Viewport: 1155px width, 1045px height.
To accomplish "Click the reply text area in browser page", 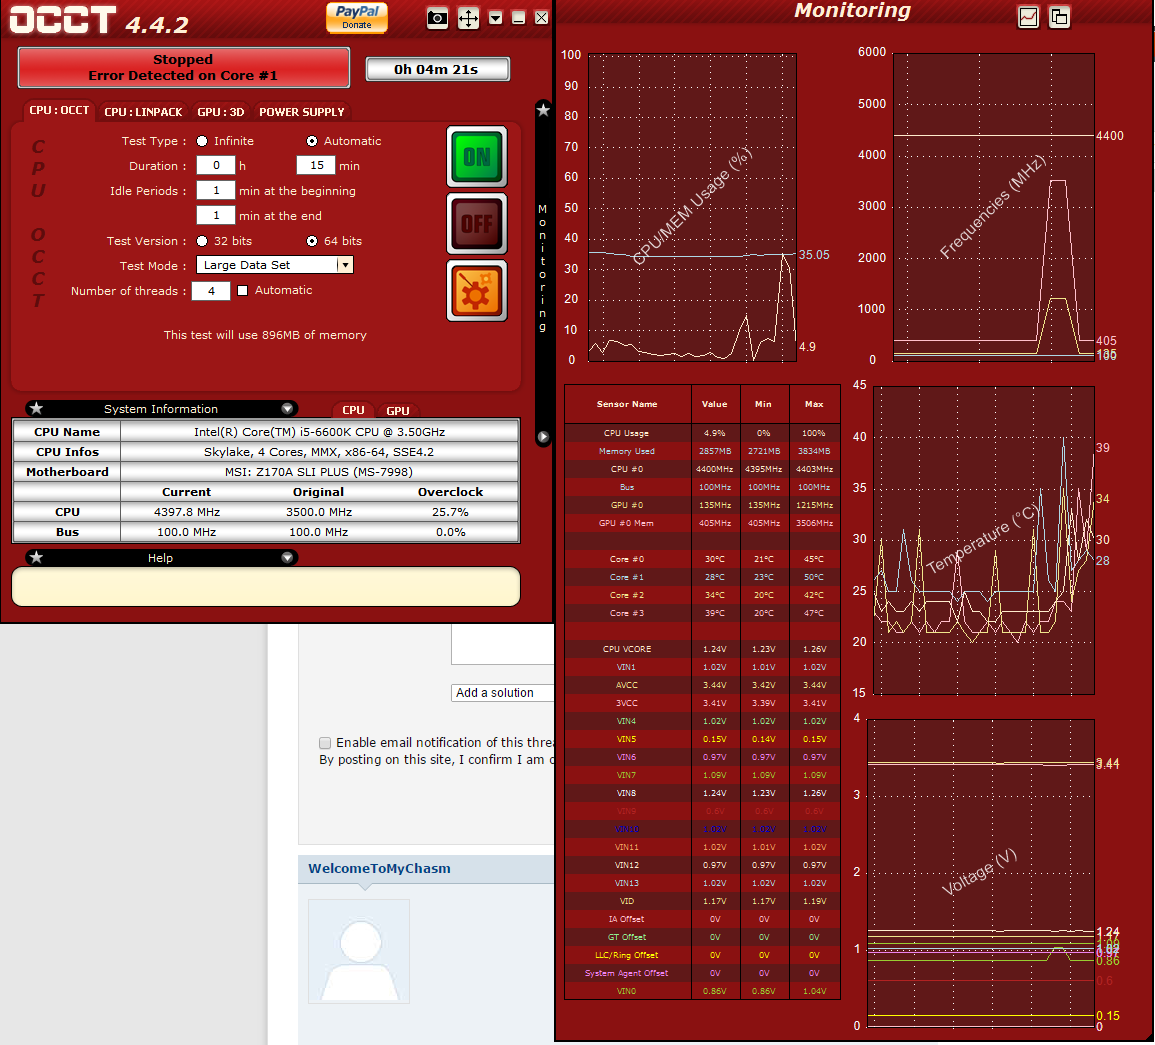I will (x=502, y=644).
